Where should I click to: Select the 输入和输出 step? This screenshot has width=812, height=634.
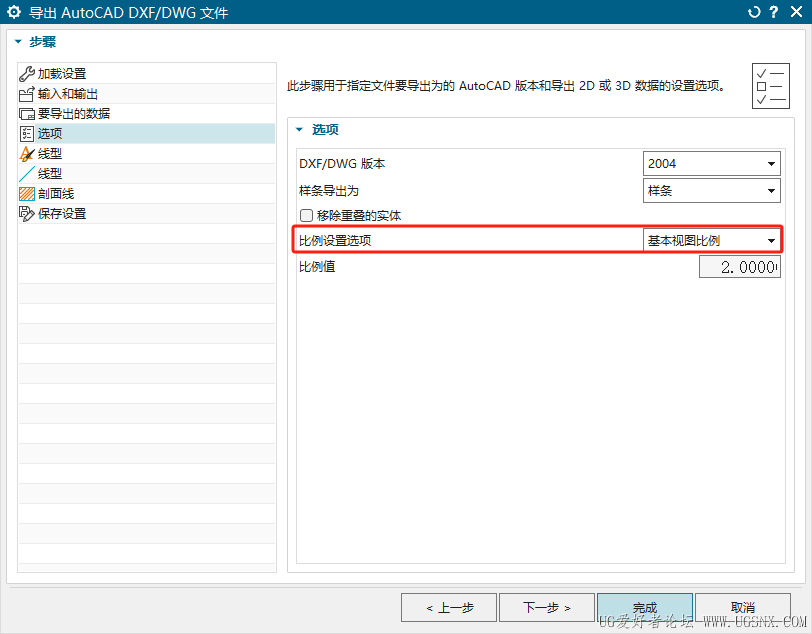147,94
